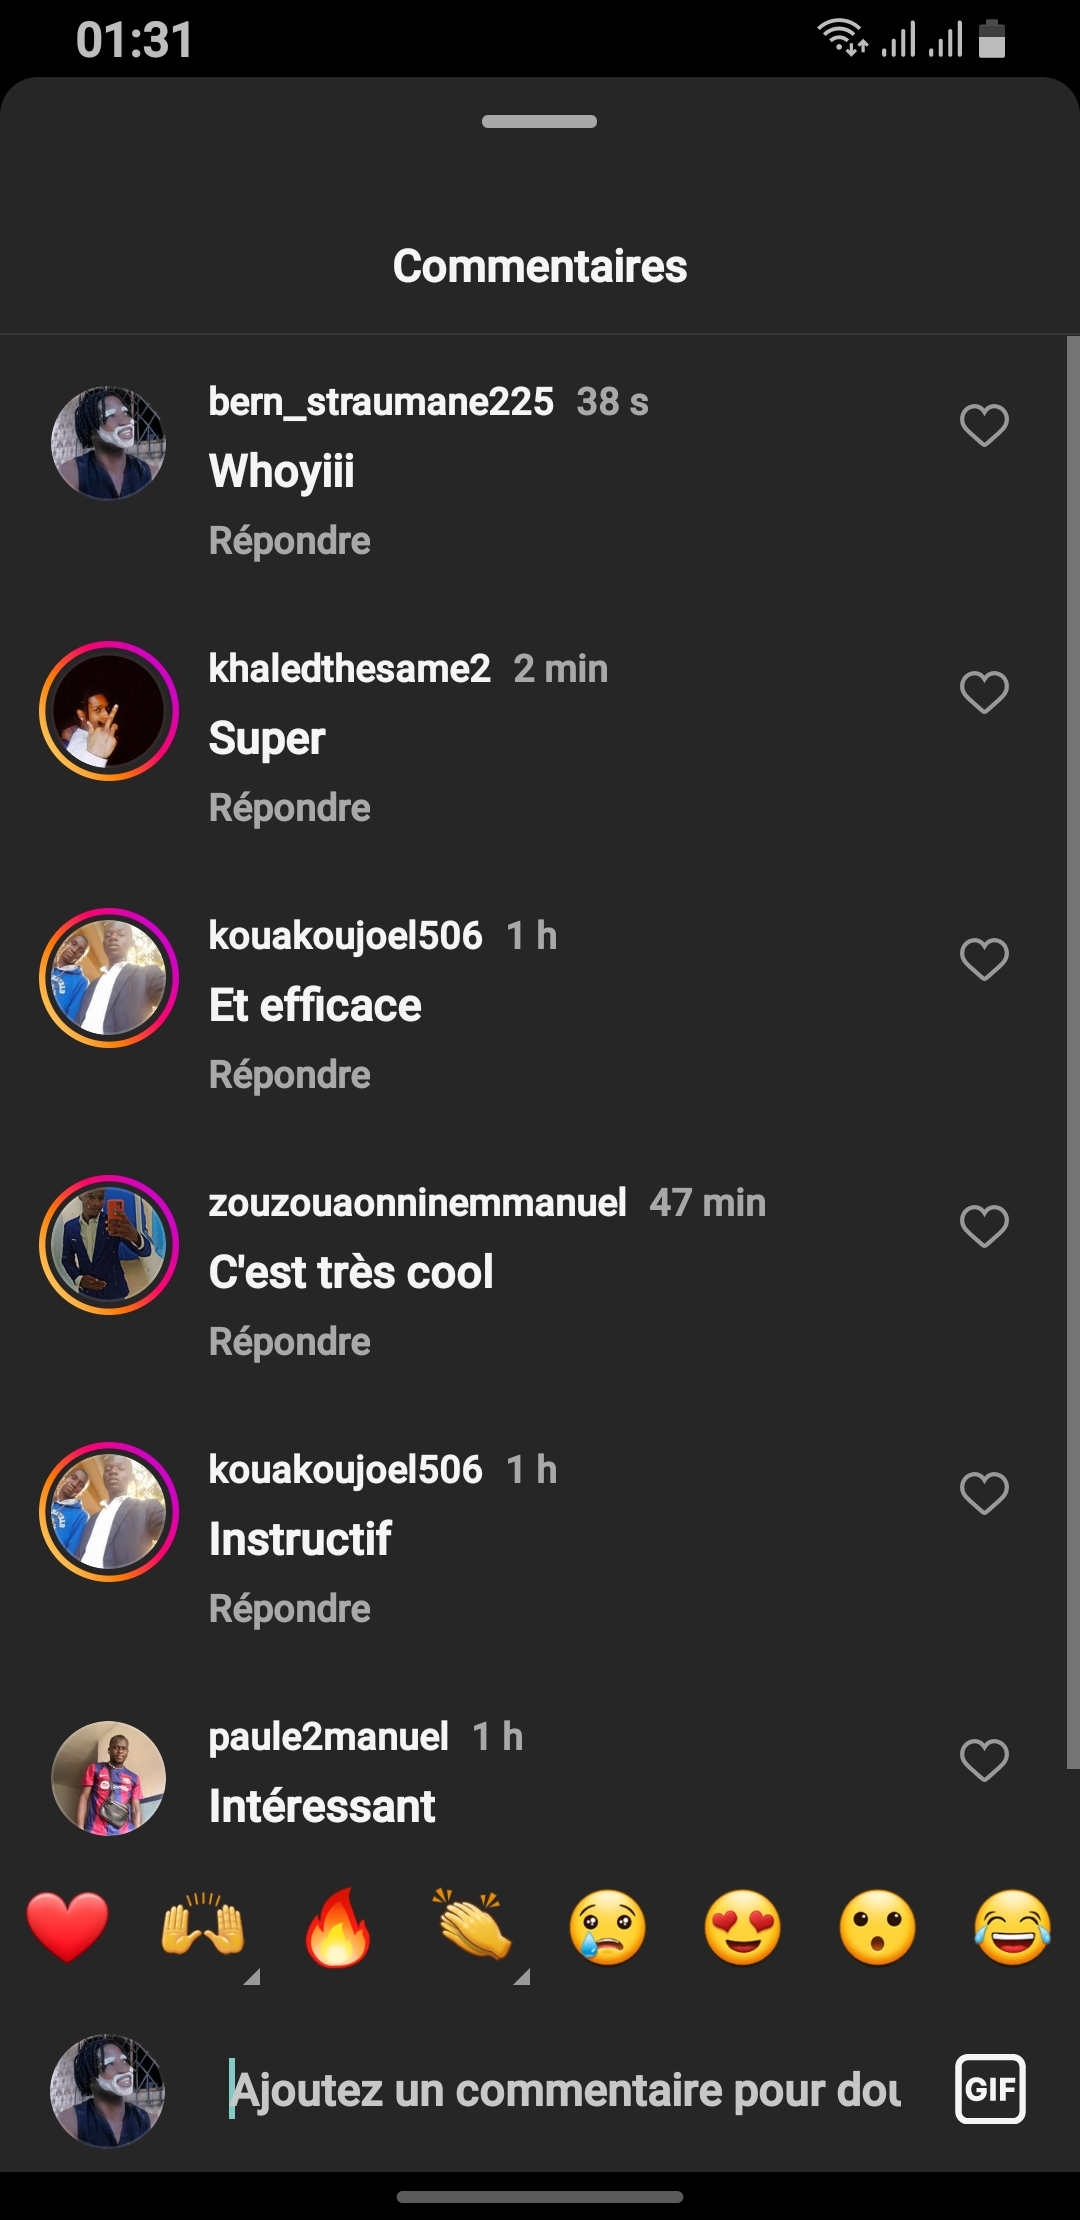View khaledthesame2's story from avatar
Screen dimensions: 1080x2220
click(x=108, y=711)
